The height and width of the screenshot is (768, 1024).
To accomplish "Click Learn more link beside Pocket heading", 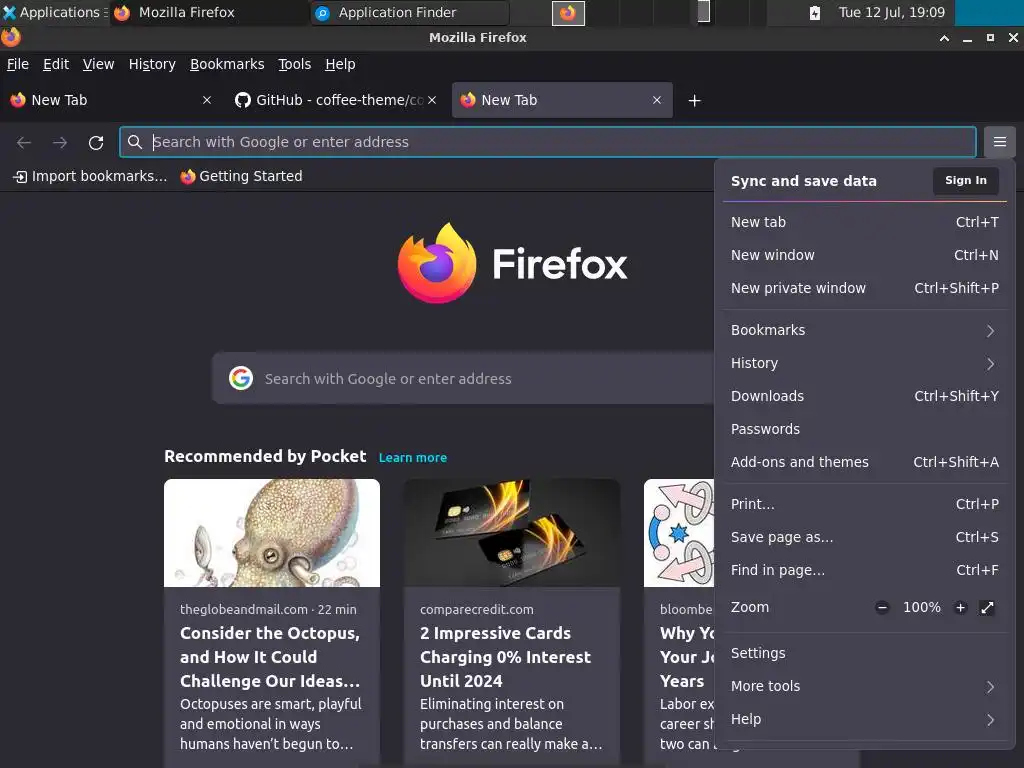I will tap(413, 458).
